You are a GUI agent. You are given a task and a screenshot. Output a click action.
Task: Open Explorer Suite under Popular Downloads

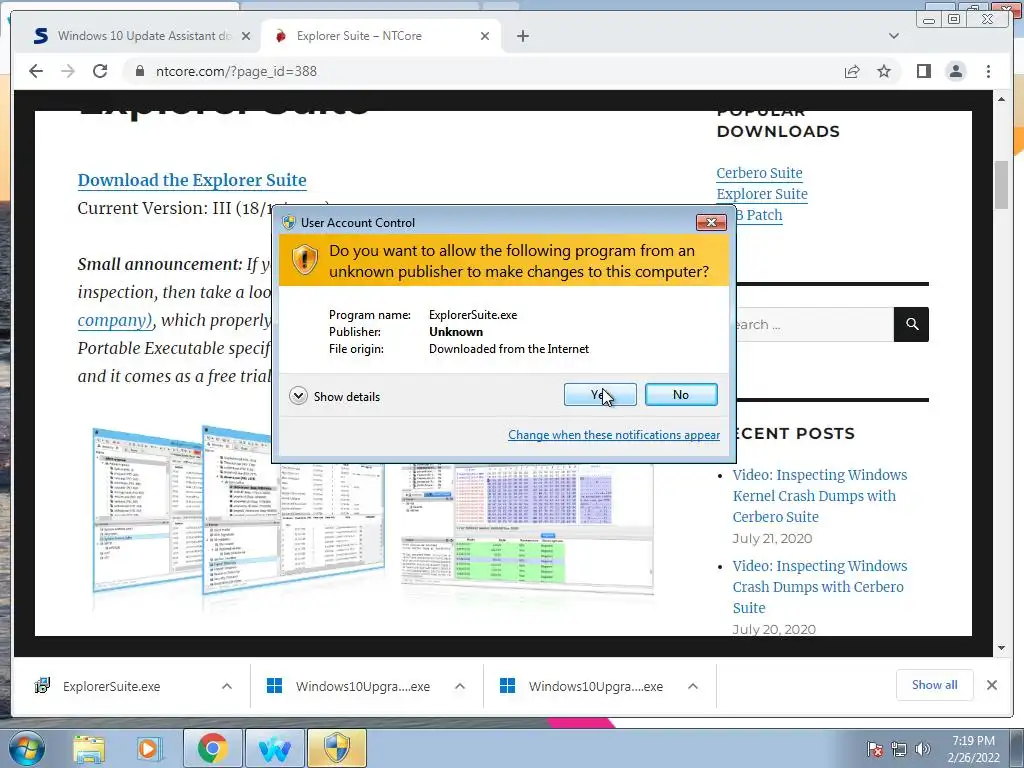click(762, 194)
